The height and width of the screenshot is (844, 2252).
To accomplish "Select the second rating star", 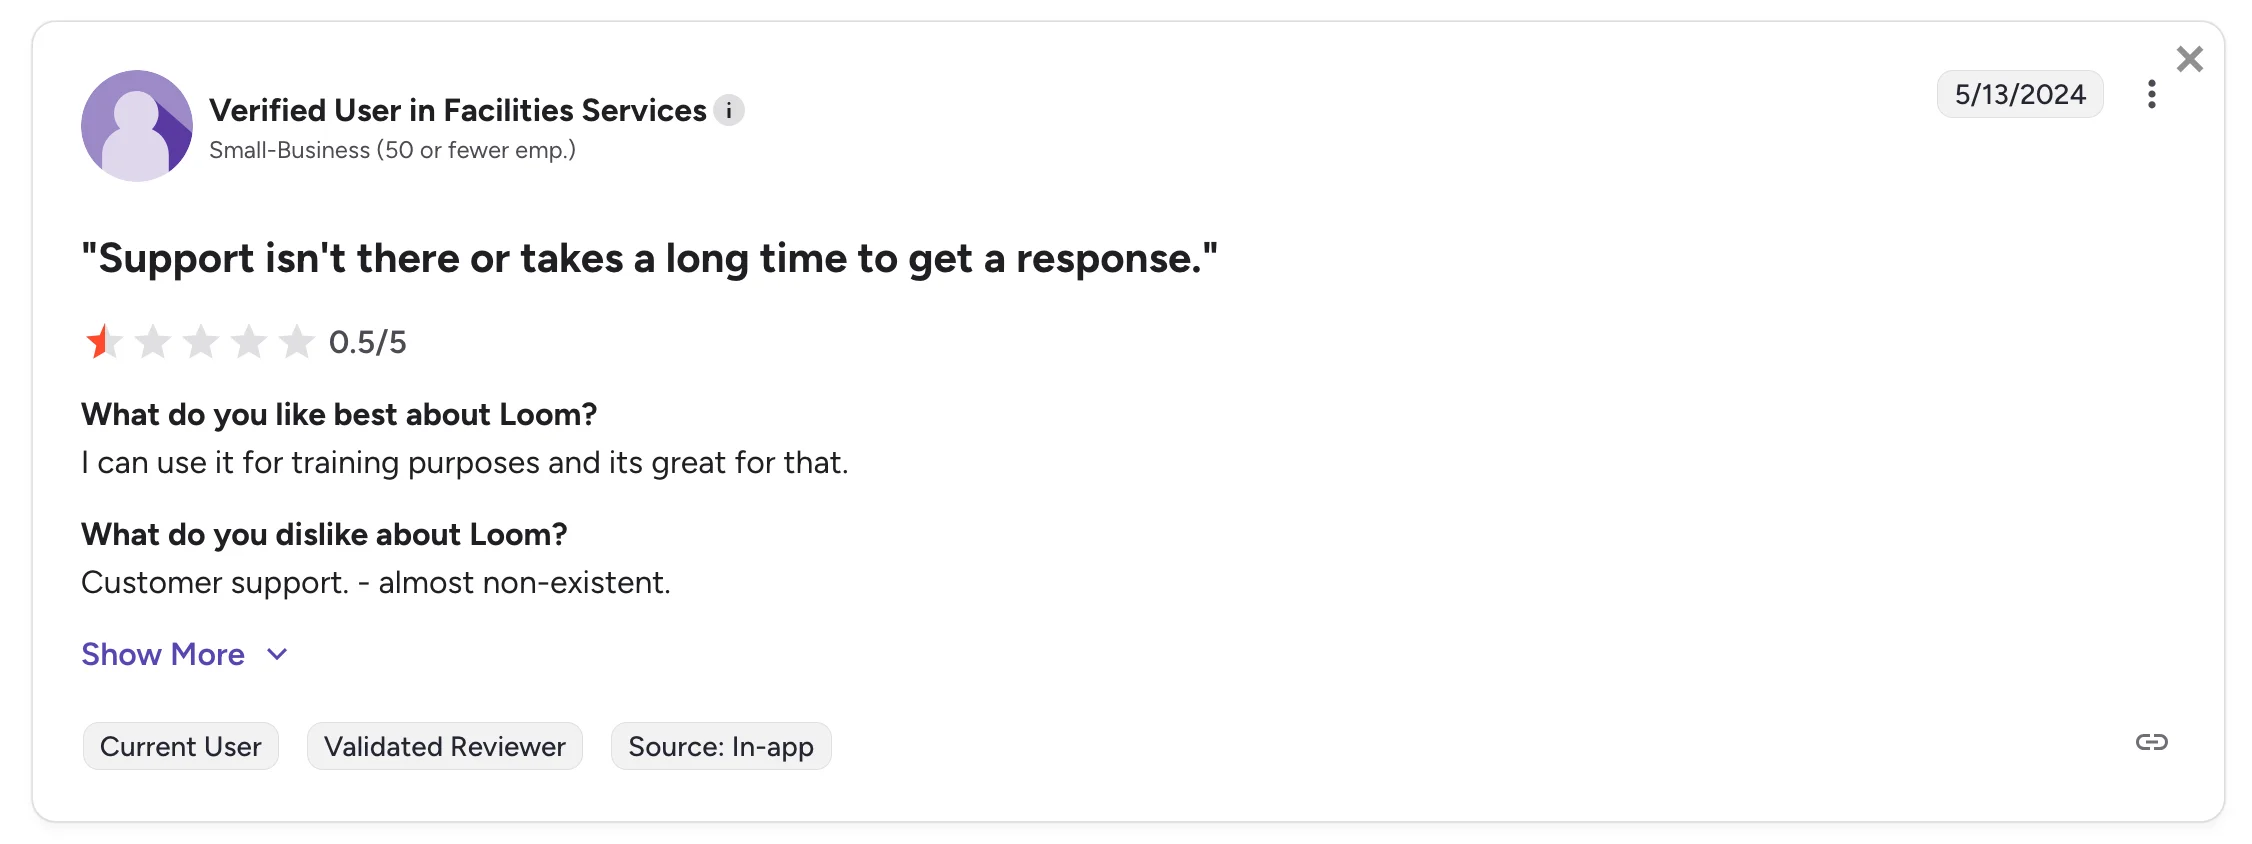I will tap(152, 341).
